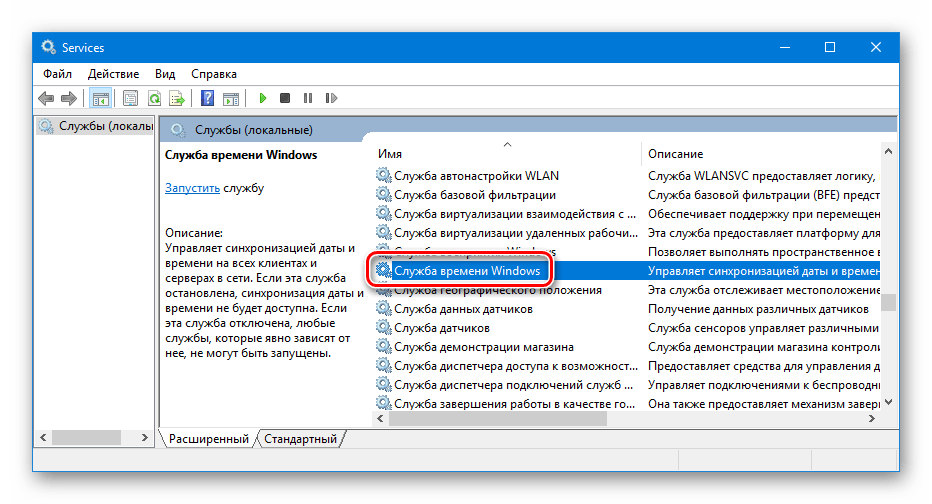This screenshot has height=504, width=932.
Task: Click description 'Служба WLANSVC предоставляет логику'
Action: tap(761, 175)
